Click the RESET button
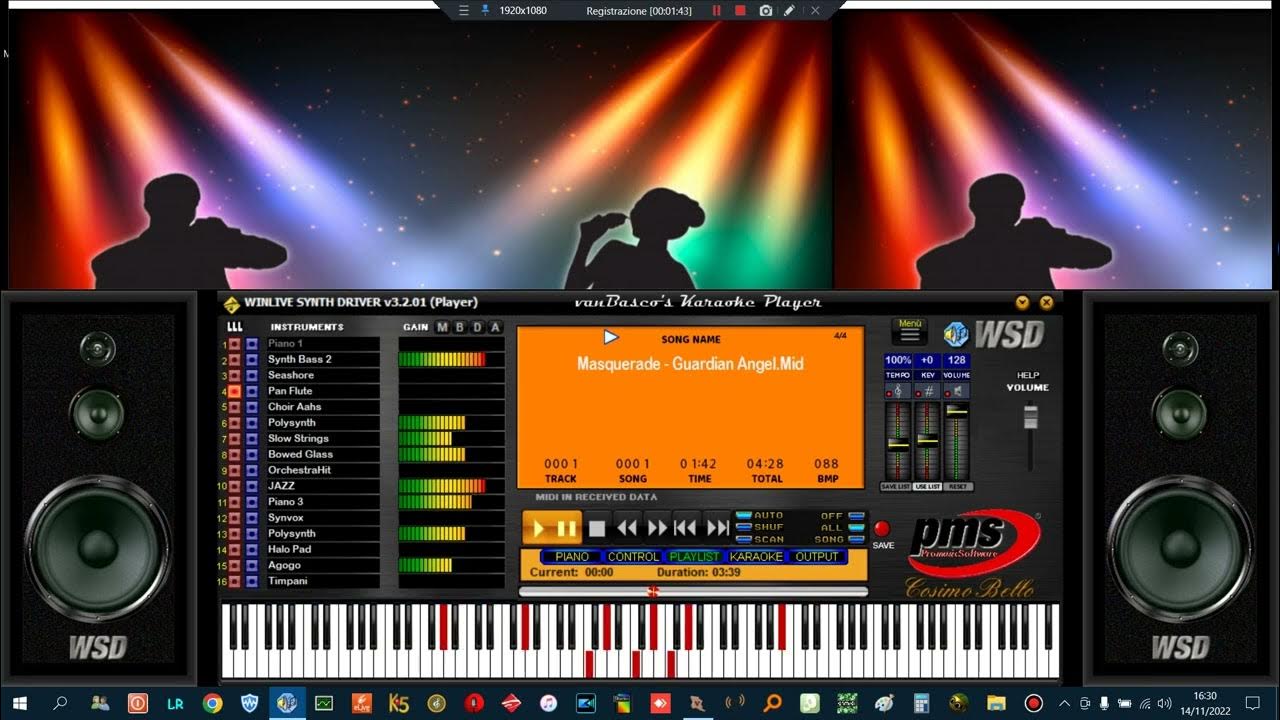The image size is (1280, 720). point(959,487)
